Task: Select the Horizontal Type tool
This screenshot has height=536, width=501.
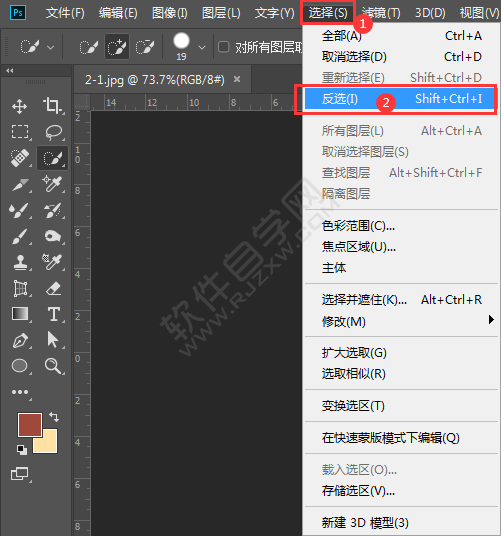Action: click(54, 314)
